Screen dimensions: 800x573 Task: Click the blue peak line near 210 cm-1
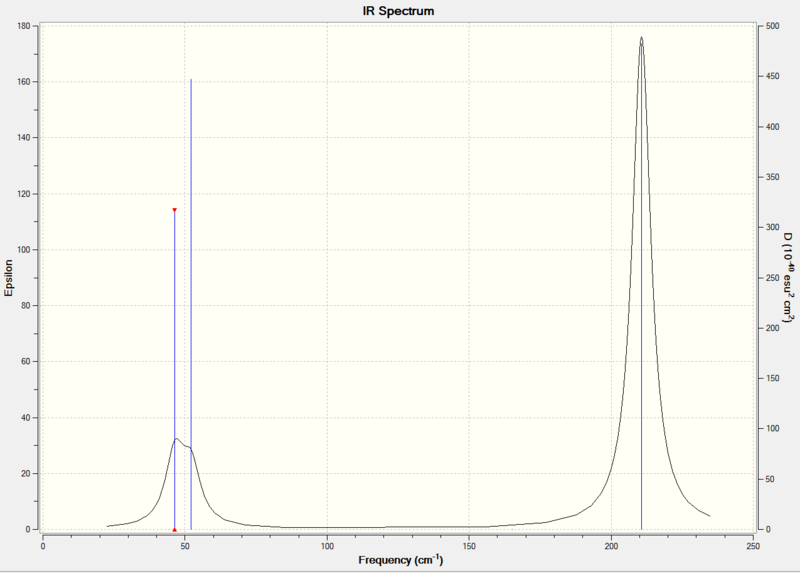tap(641, 284)
